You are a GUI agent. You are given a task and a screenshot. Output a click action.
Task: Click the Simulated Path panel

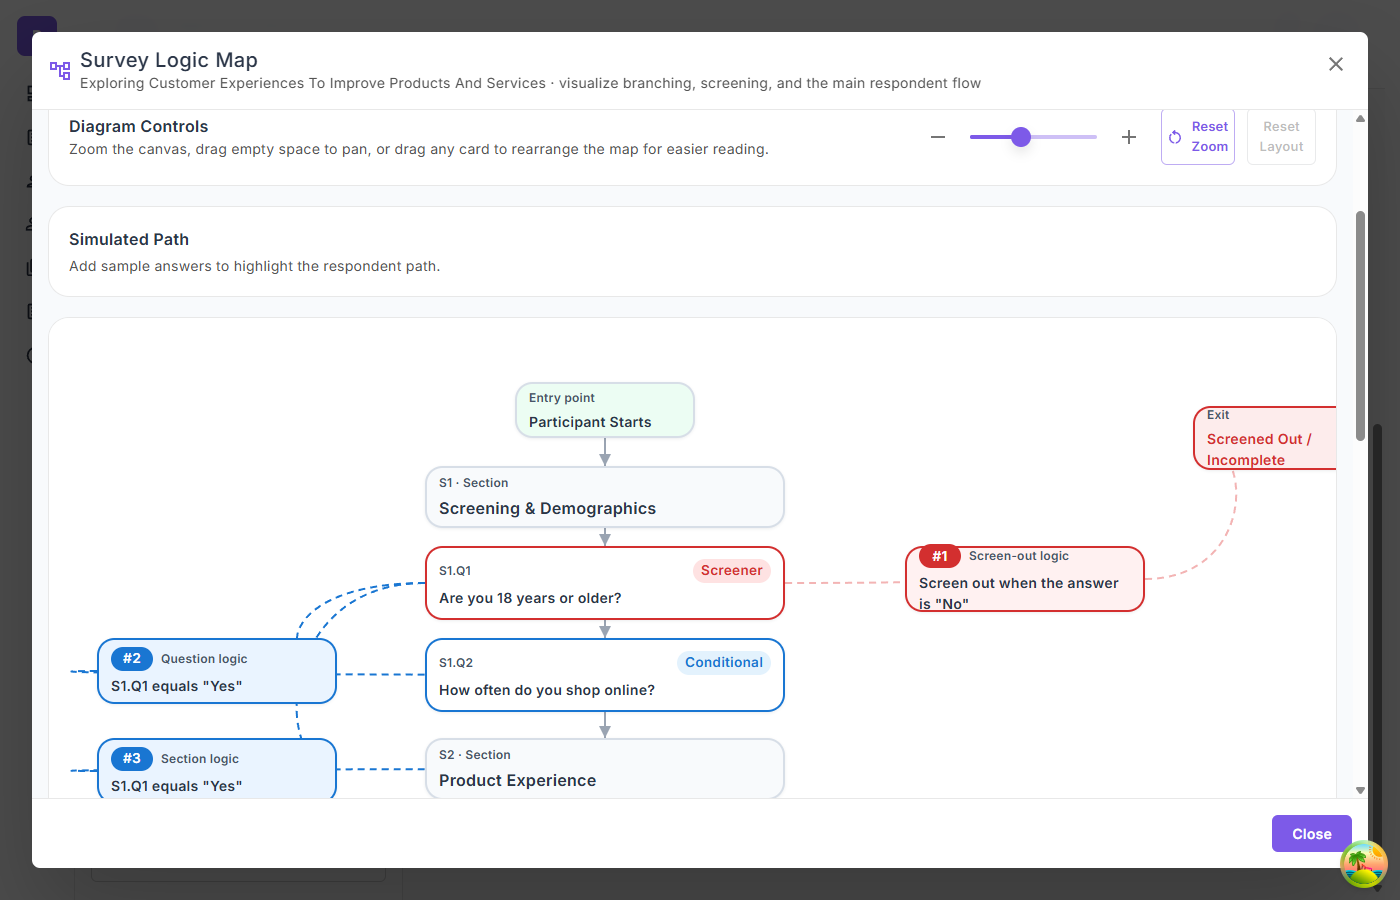[x=692, y=252]
